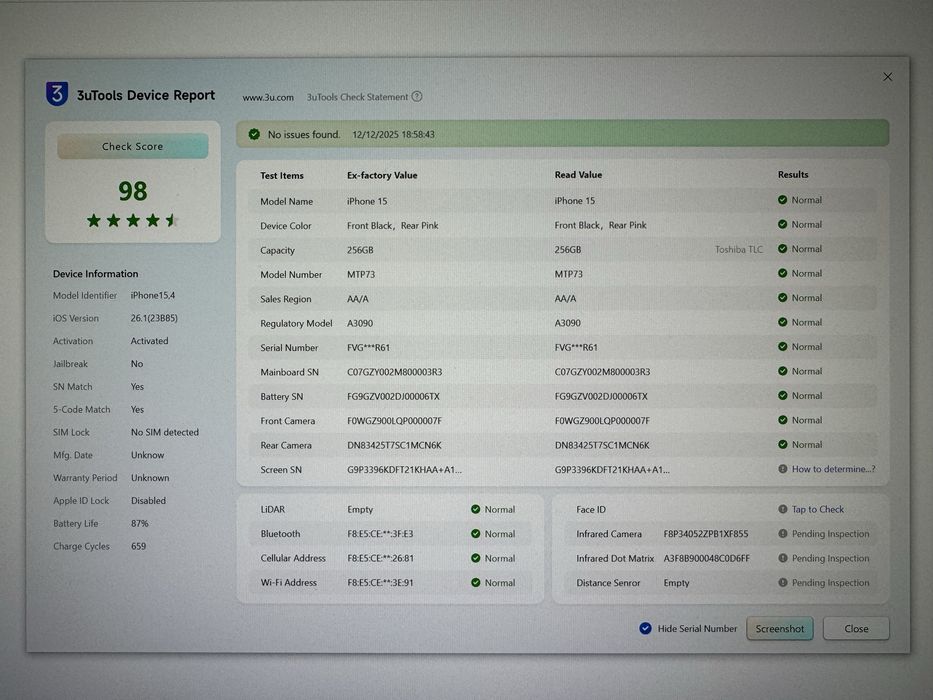
Task: Click the Battery Life value 87%
Action: coord(140,523)
